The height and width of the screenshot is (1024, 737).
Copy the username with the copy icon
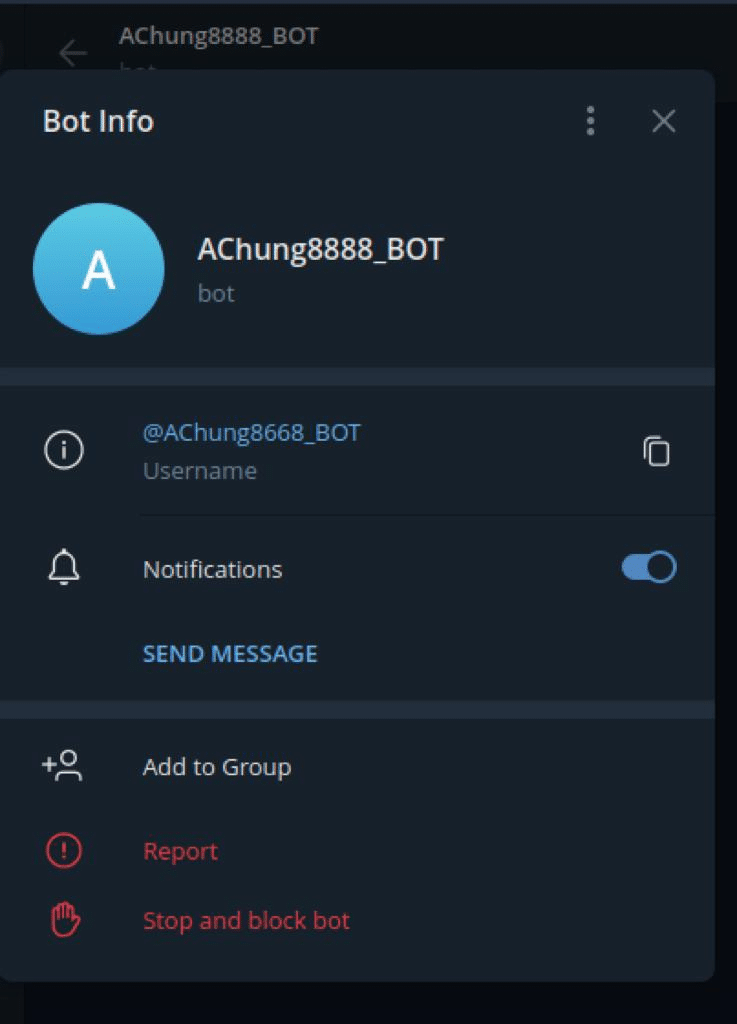656,451
